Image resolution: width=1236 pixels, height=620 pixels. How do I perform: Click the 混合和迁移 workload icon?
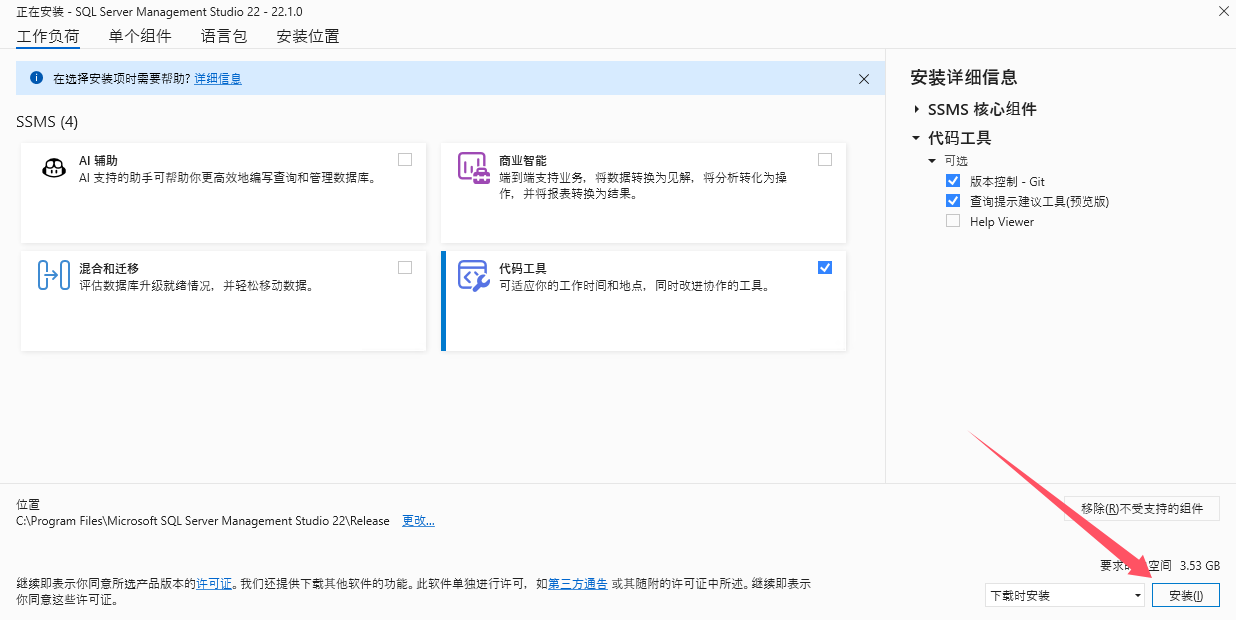click(52, 274)
